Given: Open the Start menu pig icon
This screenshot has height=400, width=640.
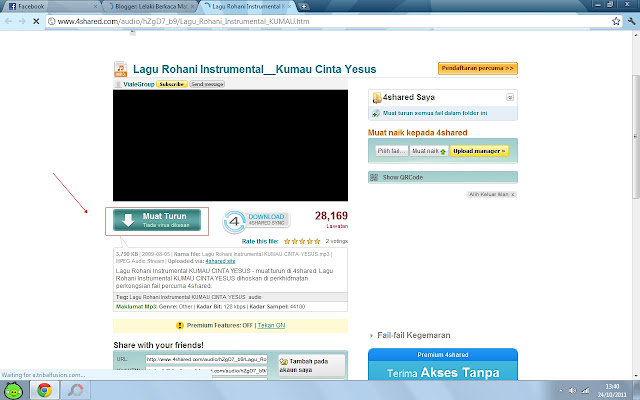Looking at the screenshot, I should click(13, 391).
